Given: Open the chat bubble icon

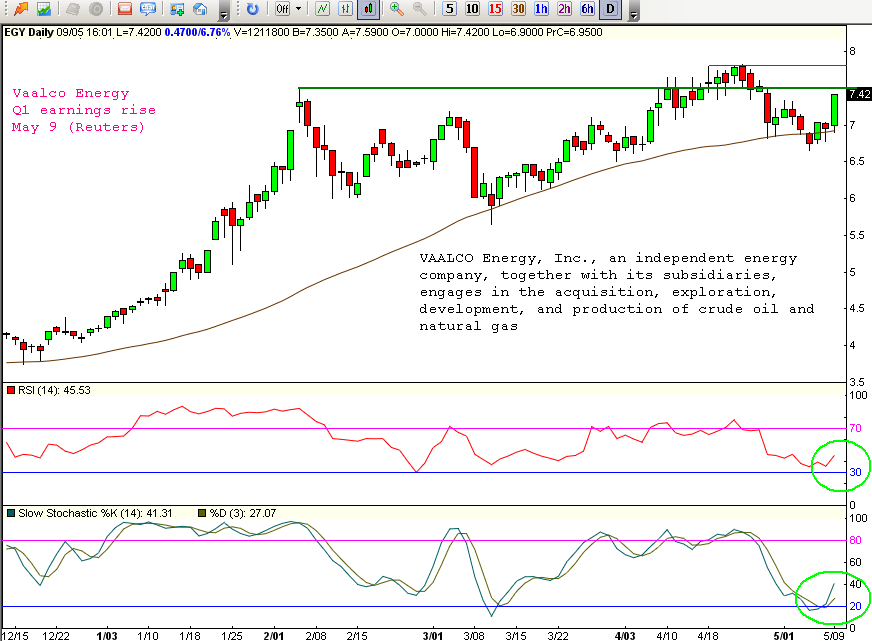Looking at the screenshot, I should pos(147,10).
